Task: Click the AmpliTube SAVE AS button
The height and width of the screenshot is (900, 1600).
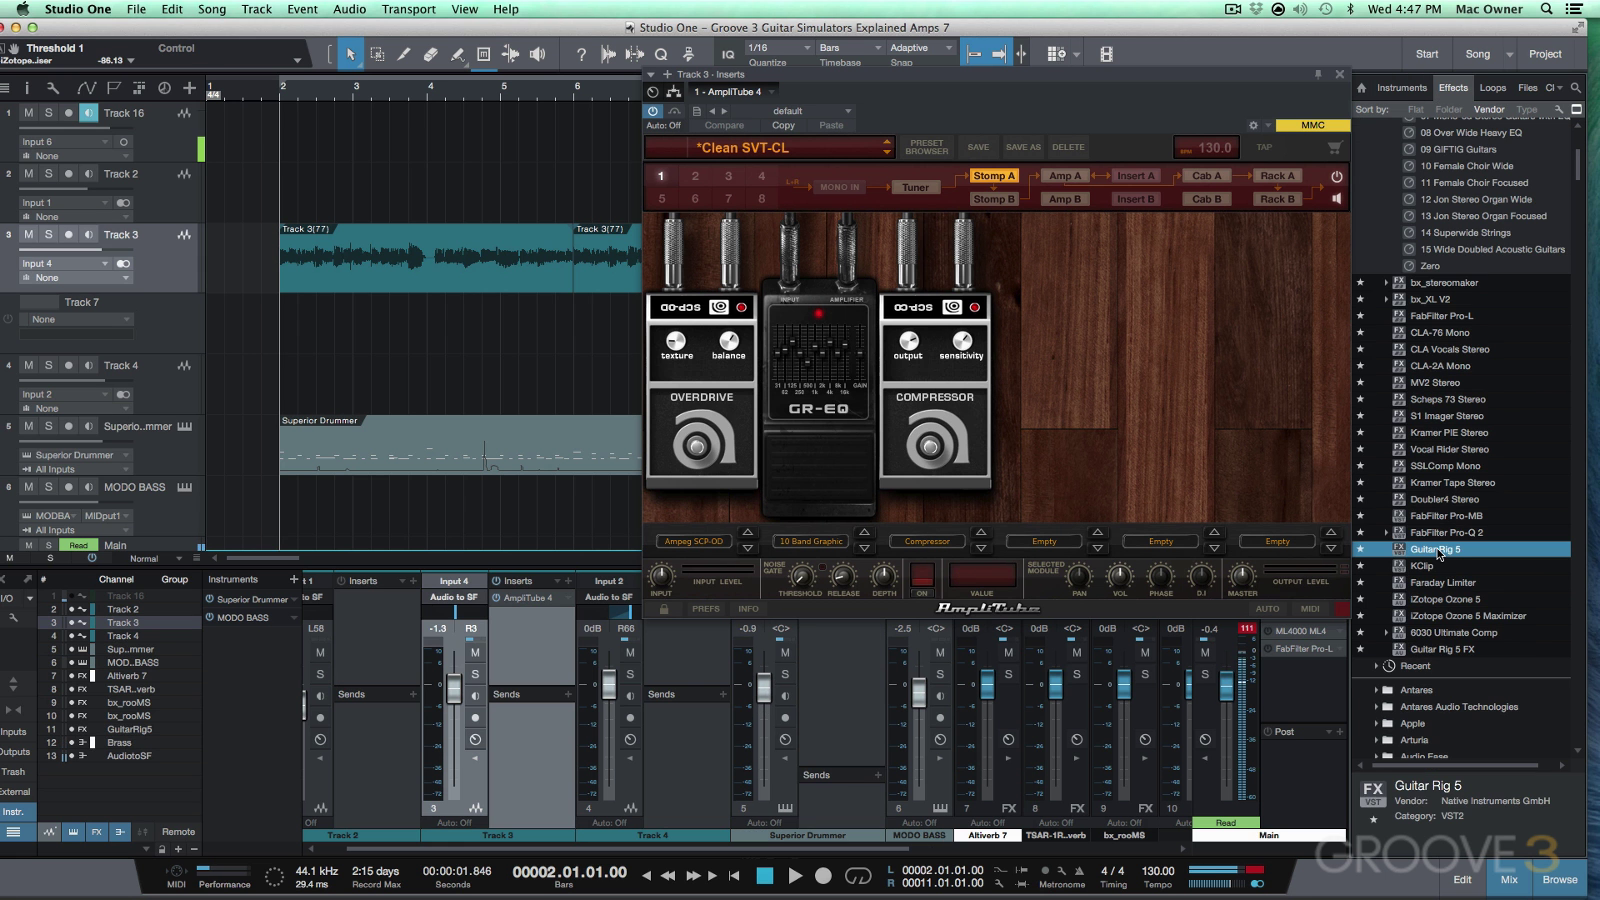Action: coord(1023,147)
